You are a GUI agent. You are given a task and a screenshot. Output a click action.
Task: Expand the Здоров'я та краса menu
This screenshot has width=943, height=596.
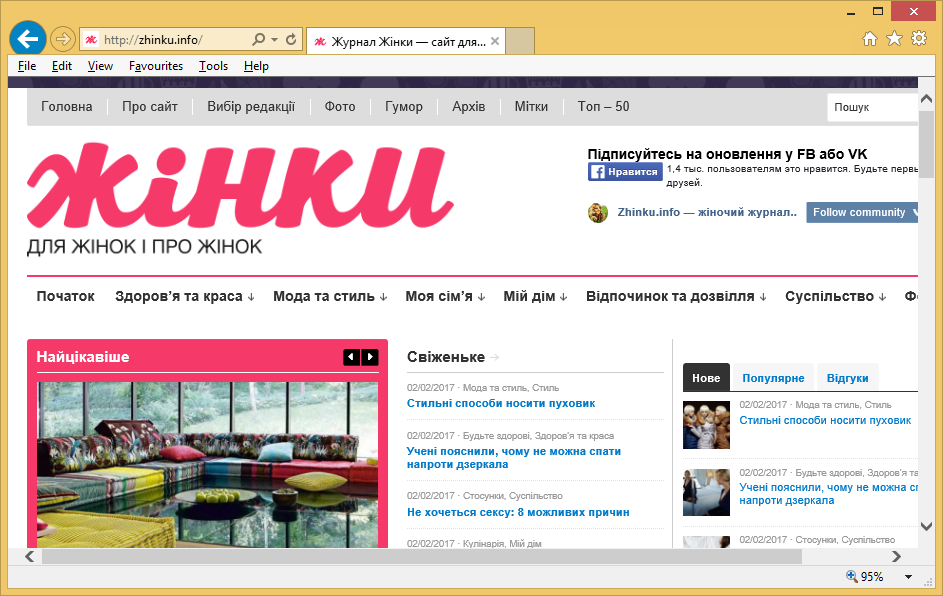tap(185, 296)
